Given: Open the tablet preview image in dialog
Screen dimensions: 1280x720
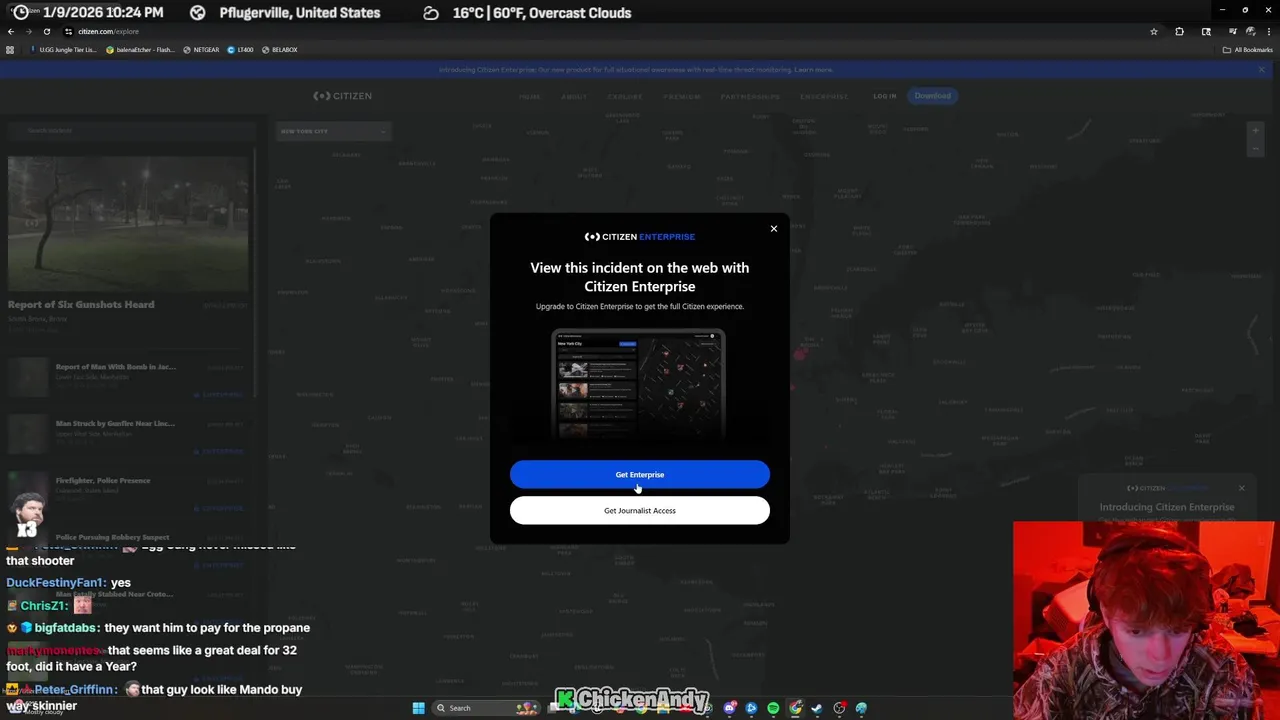Looking at the screenshot, I should tap(638, 384).
